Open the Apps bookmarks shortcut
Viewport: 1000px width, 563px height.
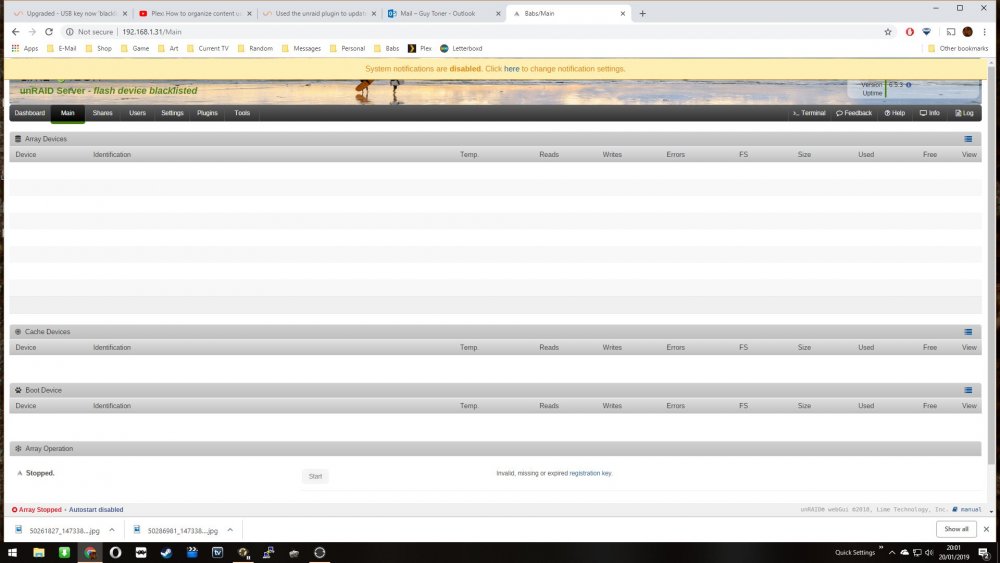click(x=25, y=48)
